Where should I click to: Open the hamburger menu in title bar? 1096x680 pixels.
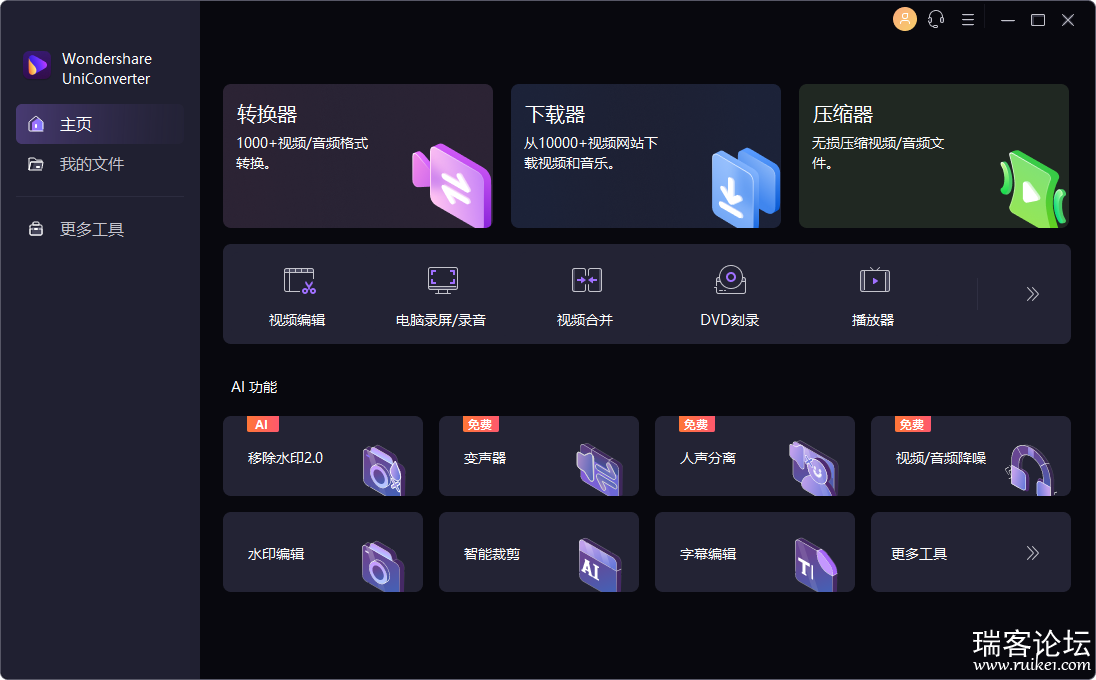[968, 20]
